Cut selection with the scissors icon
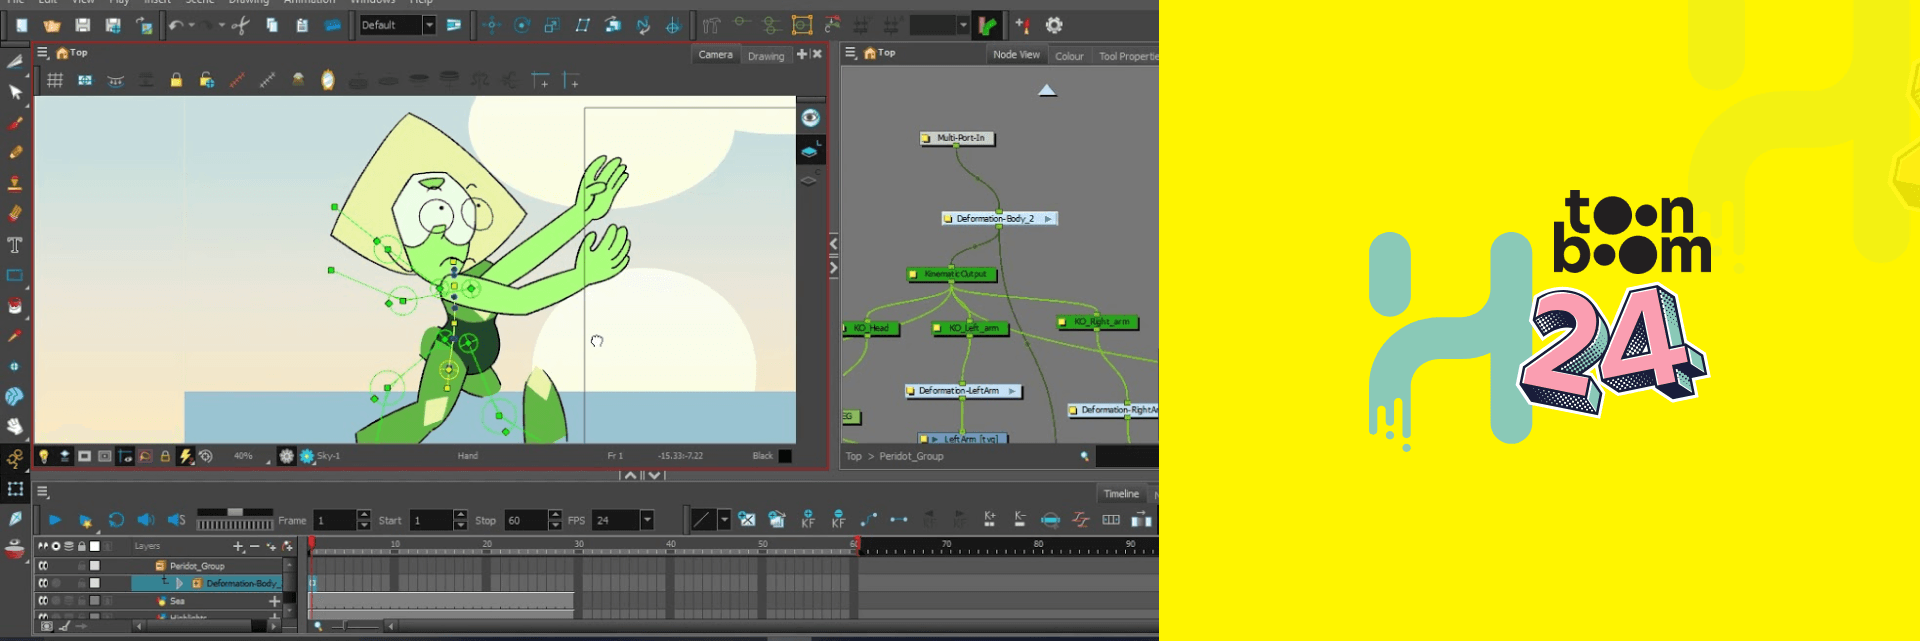The width and height of the screenshot is (1920, 641). 240,25
